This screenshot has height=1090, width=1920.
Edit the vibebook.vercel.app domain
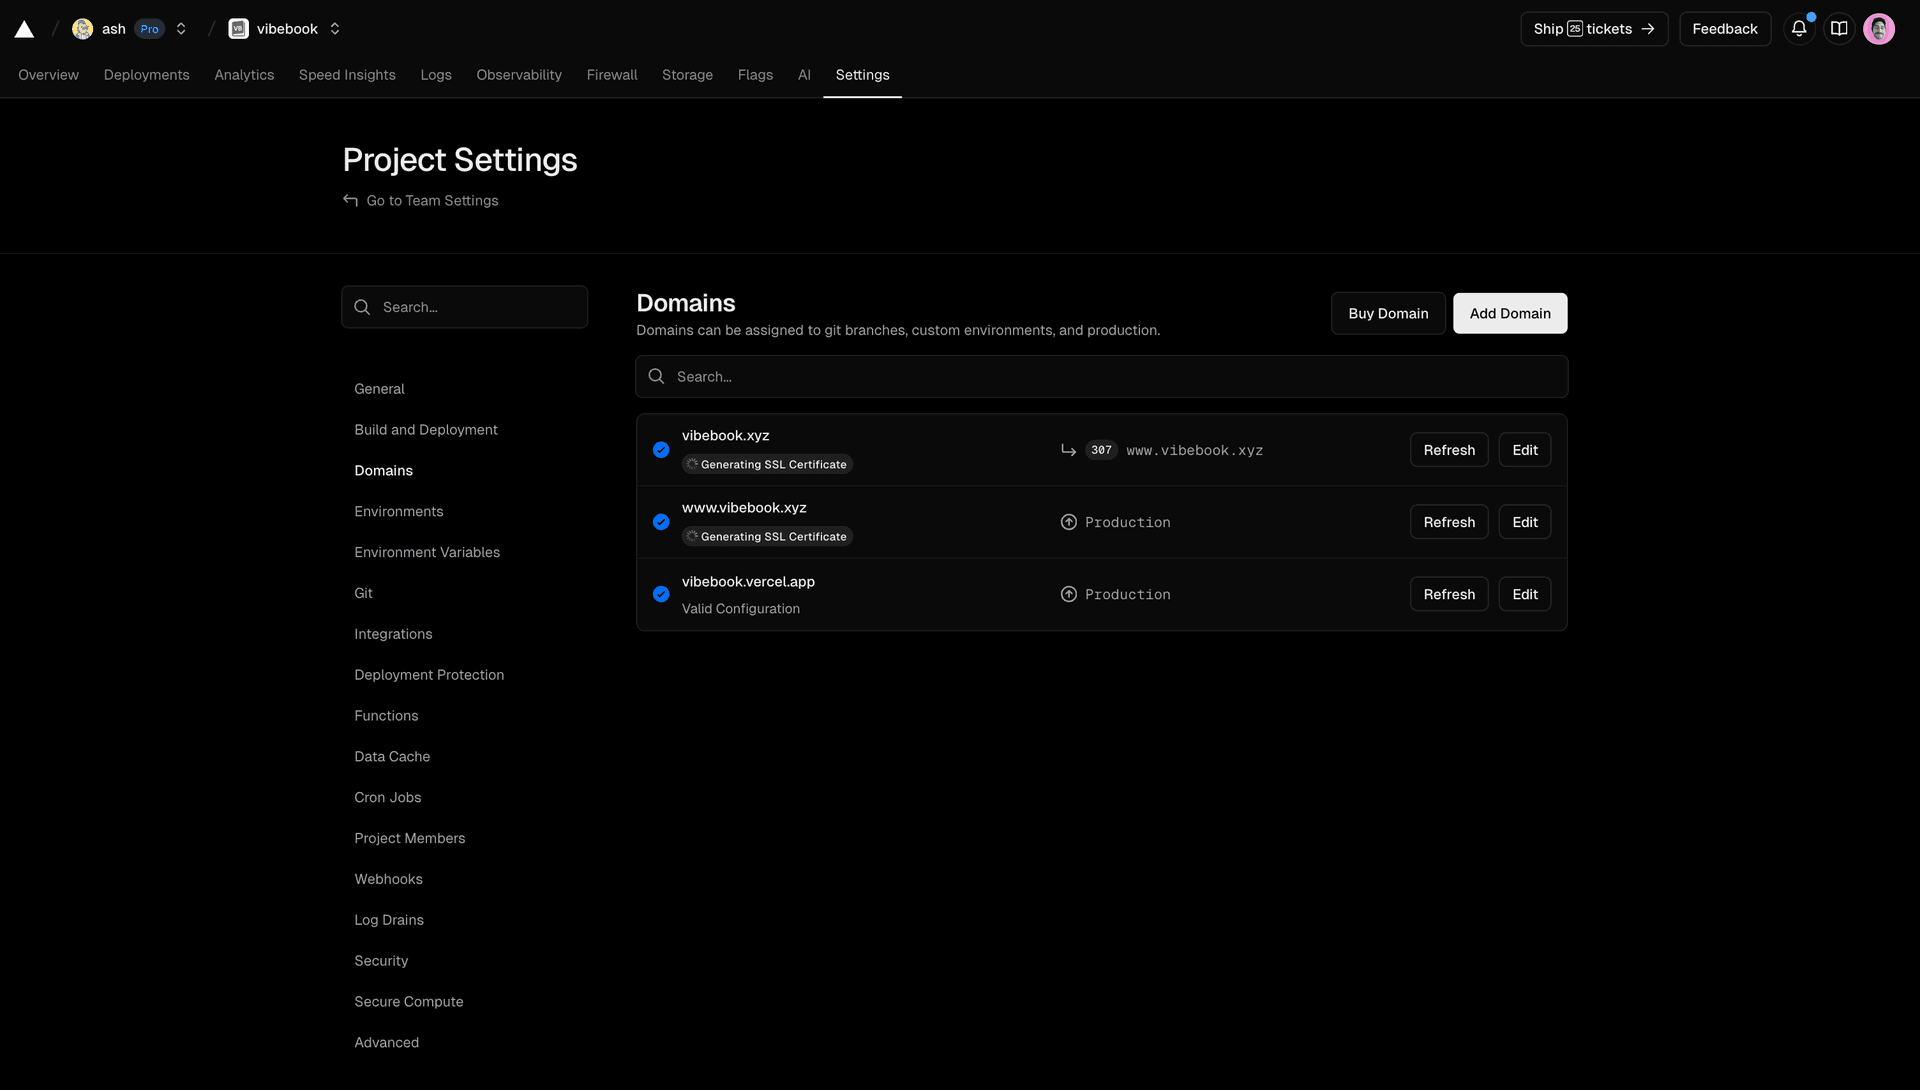point(1525,594)
